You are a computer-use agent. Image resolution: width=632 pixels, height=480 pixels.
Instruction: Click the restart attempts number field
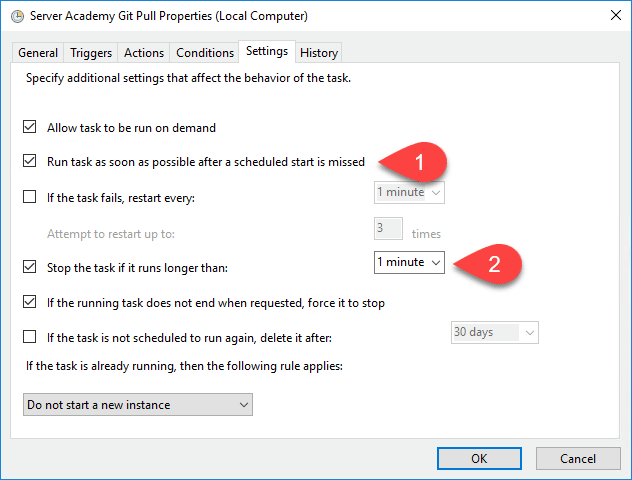[x=388, y=229]
